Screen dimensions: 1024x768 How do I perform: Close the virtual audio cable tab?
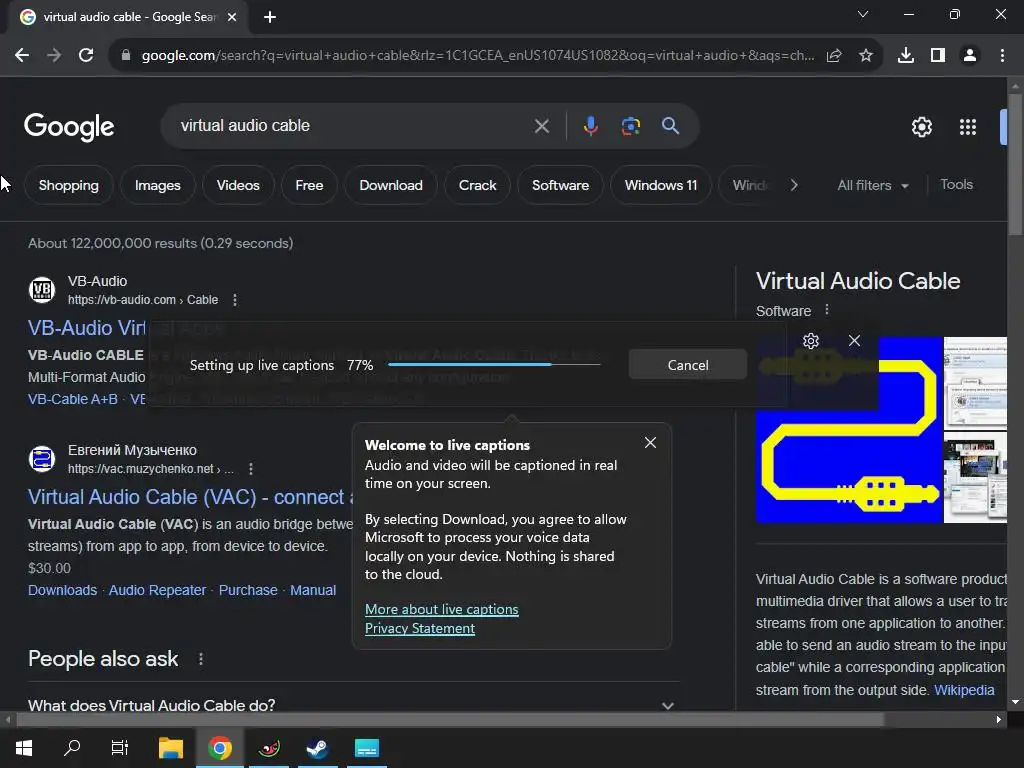click(x=232, y=17)
